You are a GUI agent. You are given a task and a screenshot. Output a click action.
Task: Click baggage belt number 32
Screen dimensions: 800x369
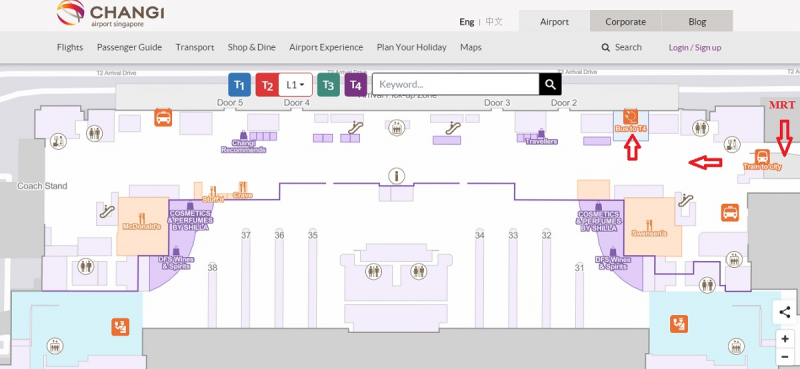pos(546,235)
